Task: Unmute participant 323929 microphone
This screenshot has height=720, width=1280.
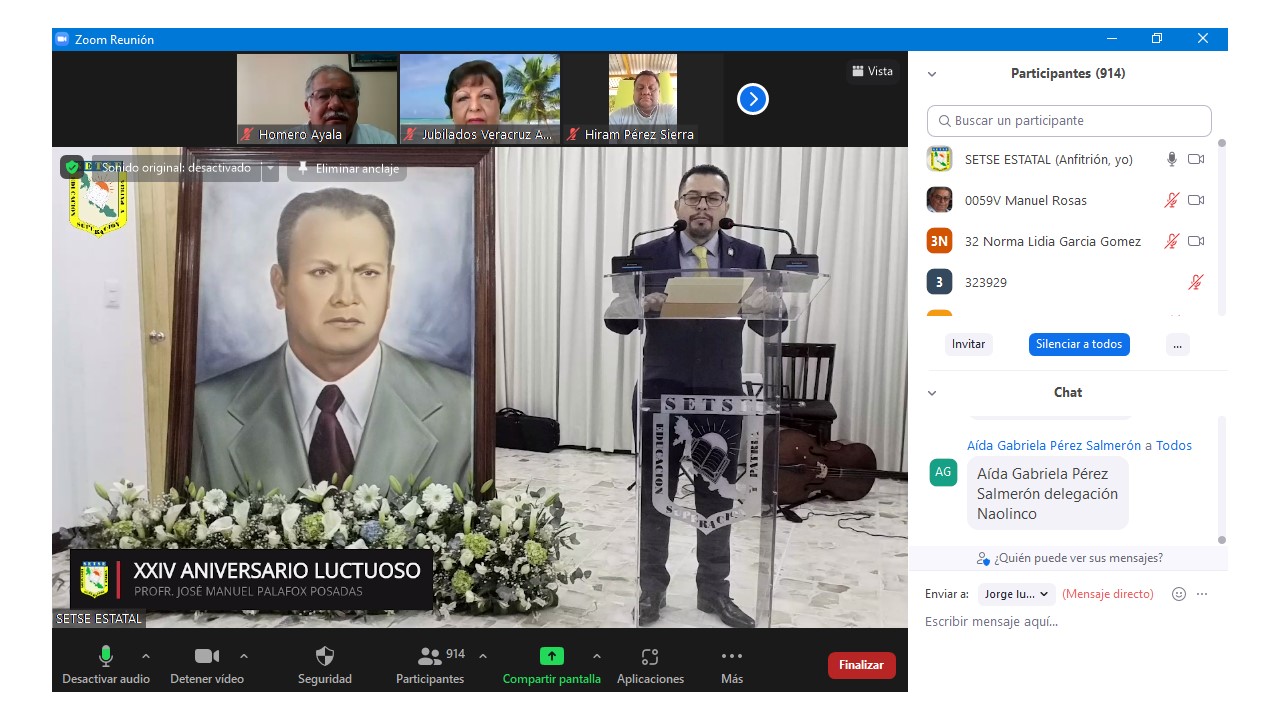Action: pos(1195,282)
